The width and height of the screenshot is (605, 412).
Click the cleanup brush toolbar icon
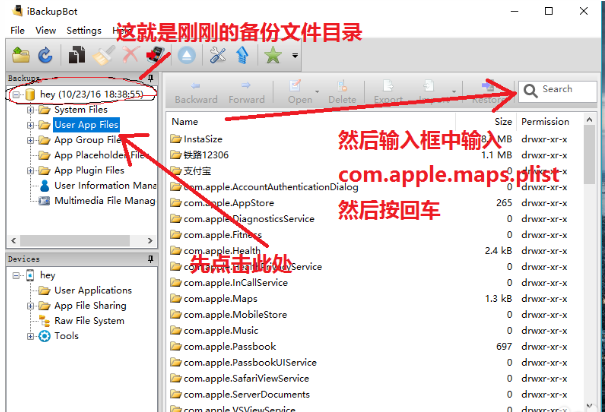[x=103, y=55]
